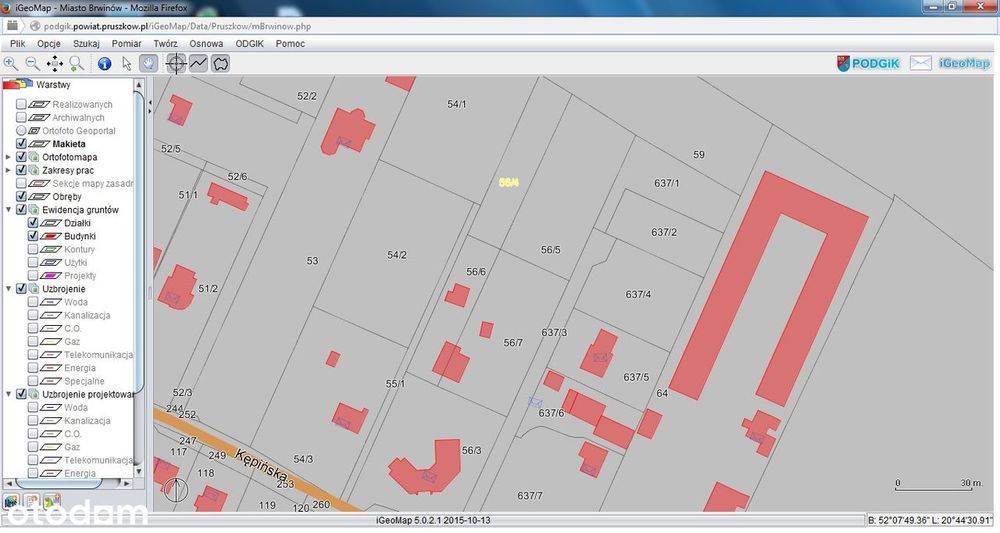The width and height of the screenshot is (1000, 533).
Task: Uncheck the Makieta layer checkbox
Action: 21,143
